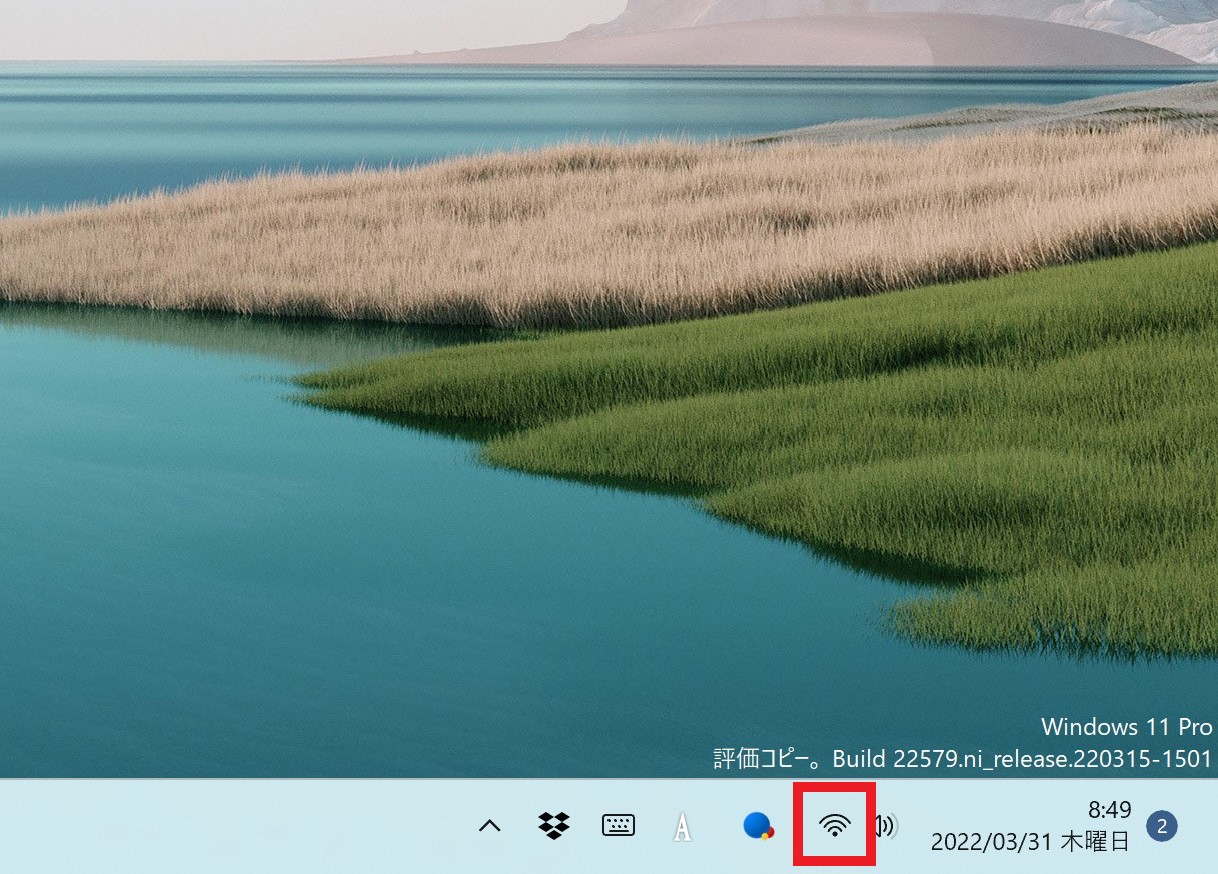Screen dimensions: 1218x874
Task: Click the blue sphere tray icon
Action: tap(758, 826)
